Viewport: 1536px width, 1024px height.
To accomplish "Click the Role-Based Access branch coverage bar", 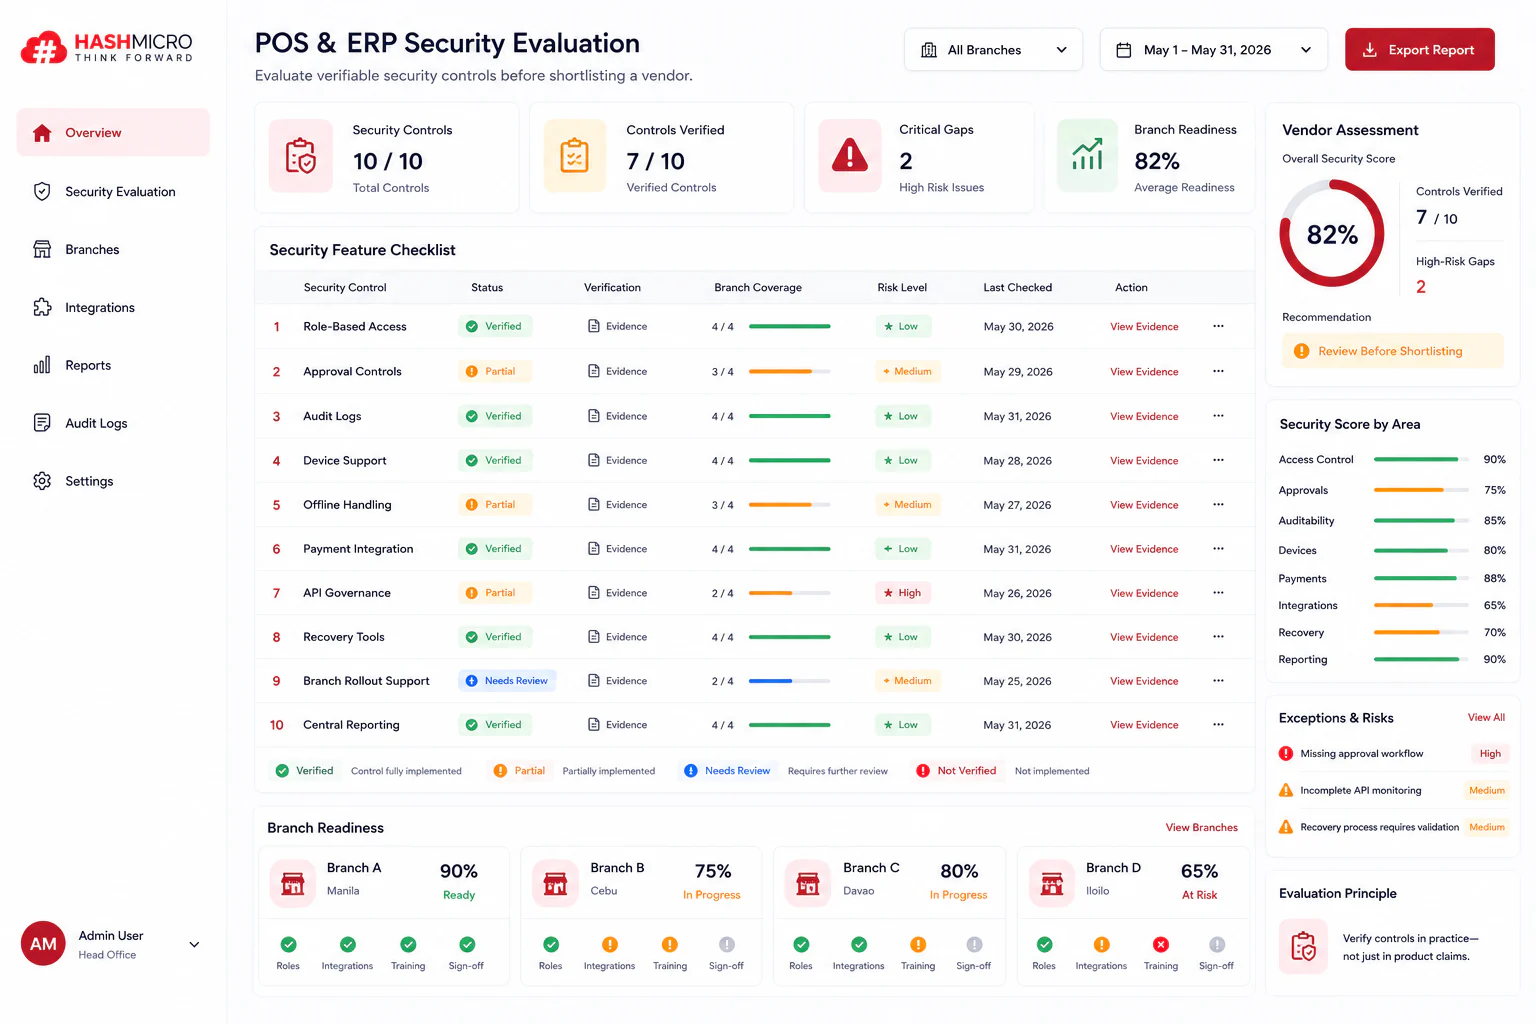I will [x=789, y=327].
